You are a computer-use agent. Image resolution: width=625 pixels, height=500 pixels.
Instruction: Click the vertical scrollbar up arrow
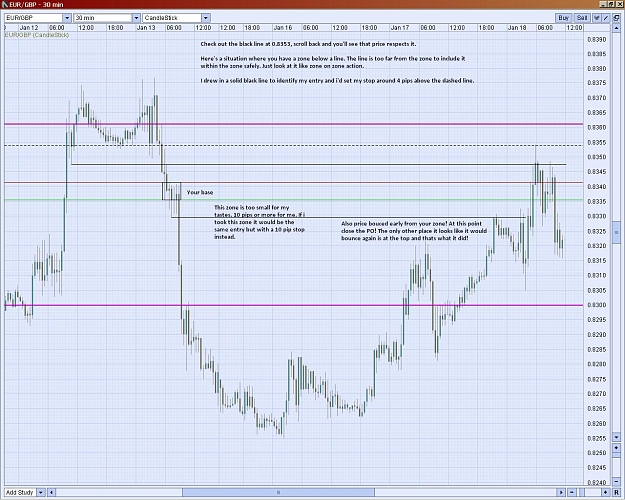click(616, 28)
